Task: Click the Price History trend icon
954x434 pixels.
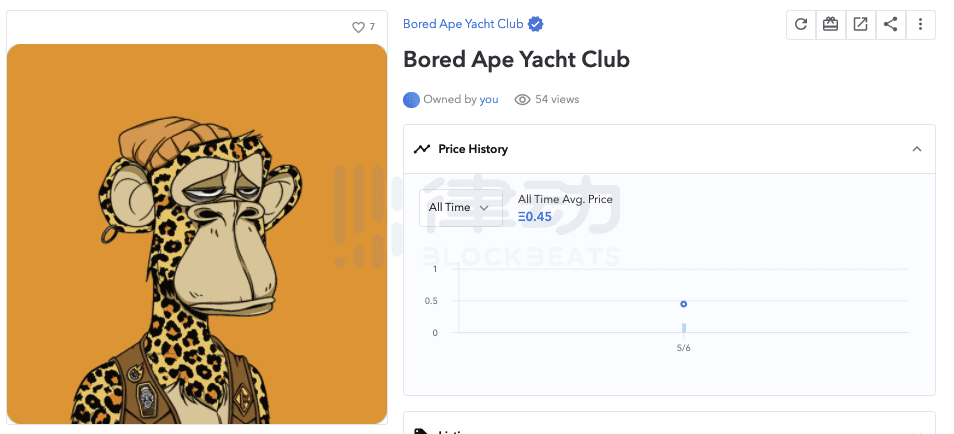Action: coord(422,149)
